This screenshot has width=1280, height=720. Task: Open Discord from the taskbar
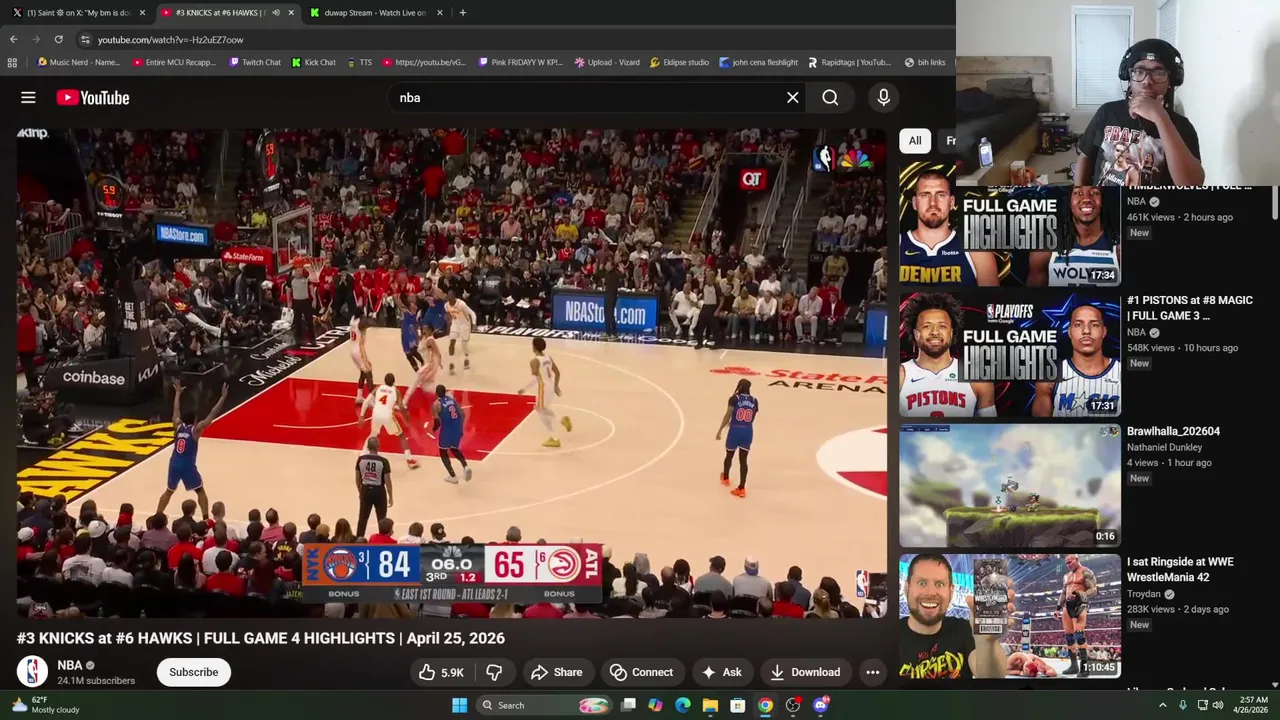point(821,705)
